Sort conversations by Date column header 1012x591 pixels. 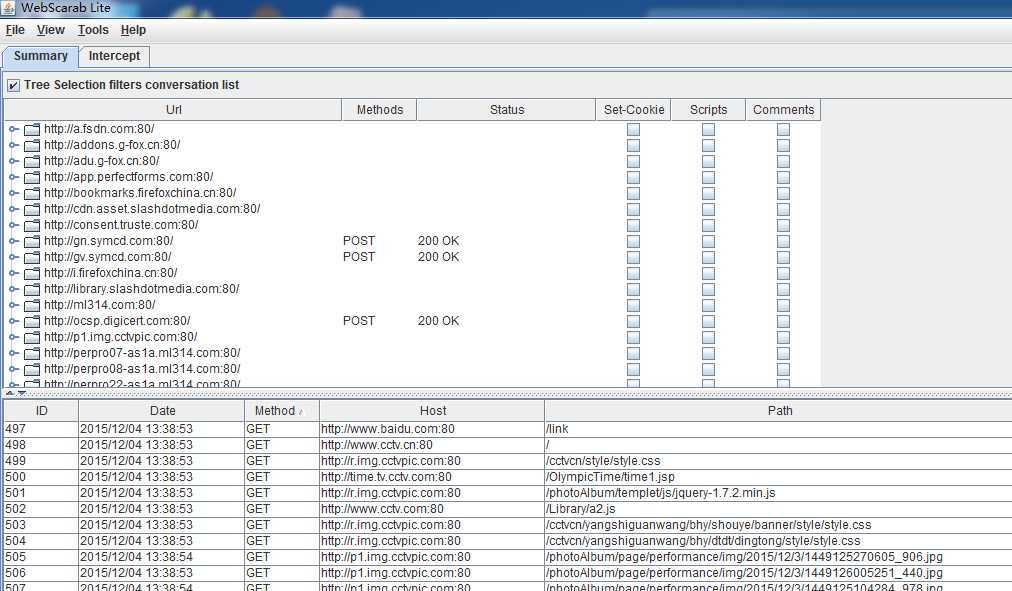(162, 410)
